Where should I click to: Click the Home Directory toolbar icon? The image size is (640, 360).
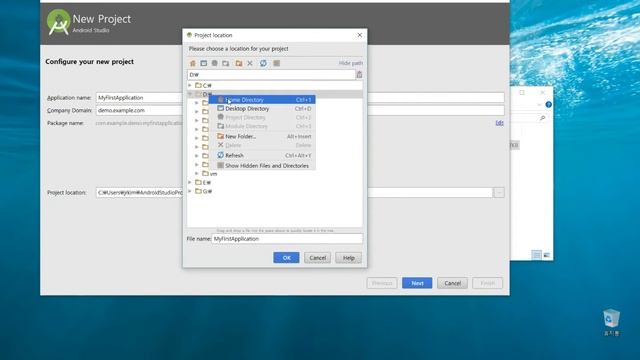[x=193, y=63]
